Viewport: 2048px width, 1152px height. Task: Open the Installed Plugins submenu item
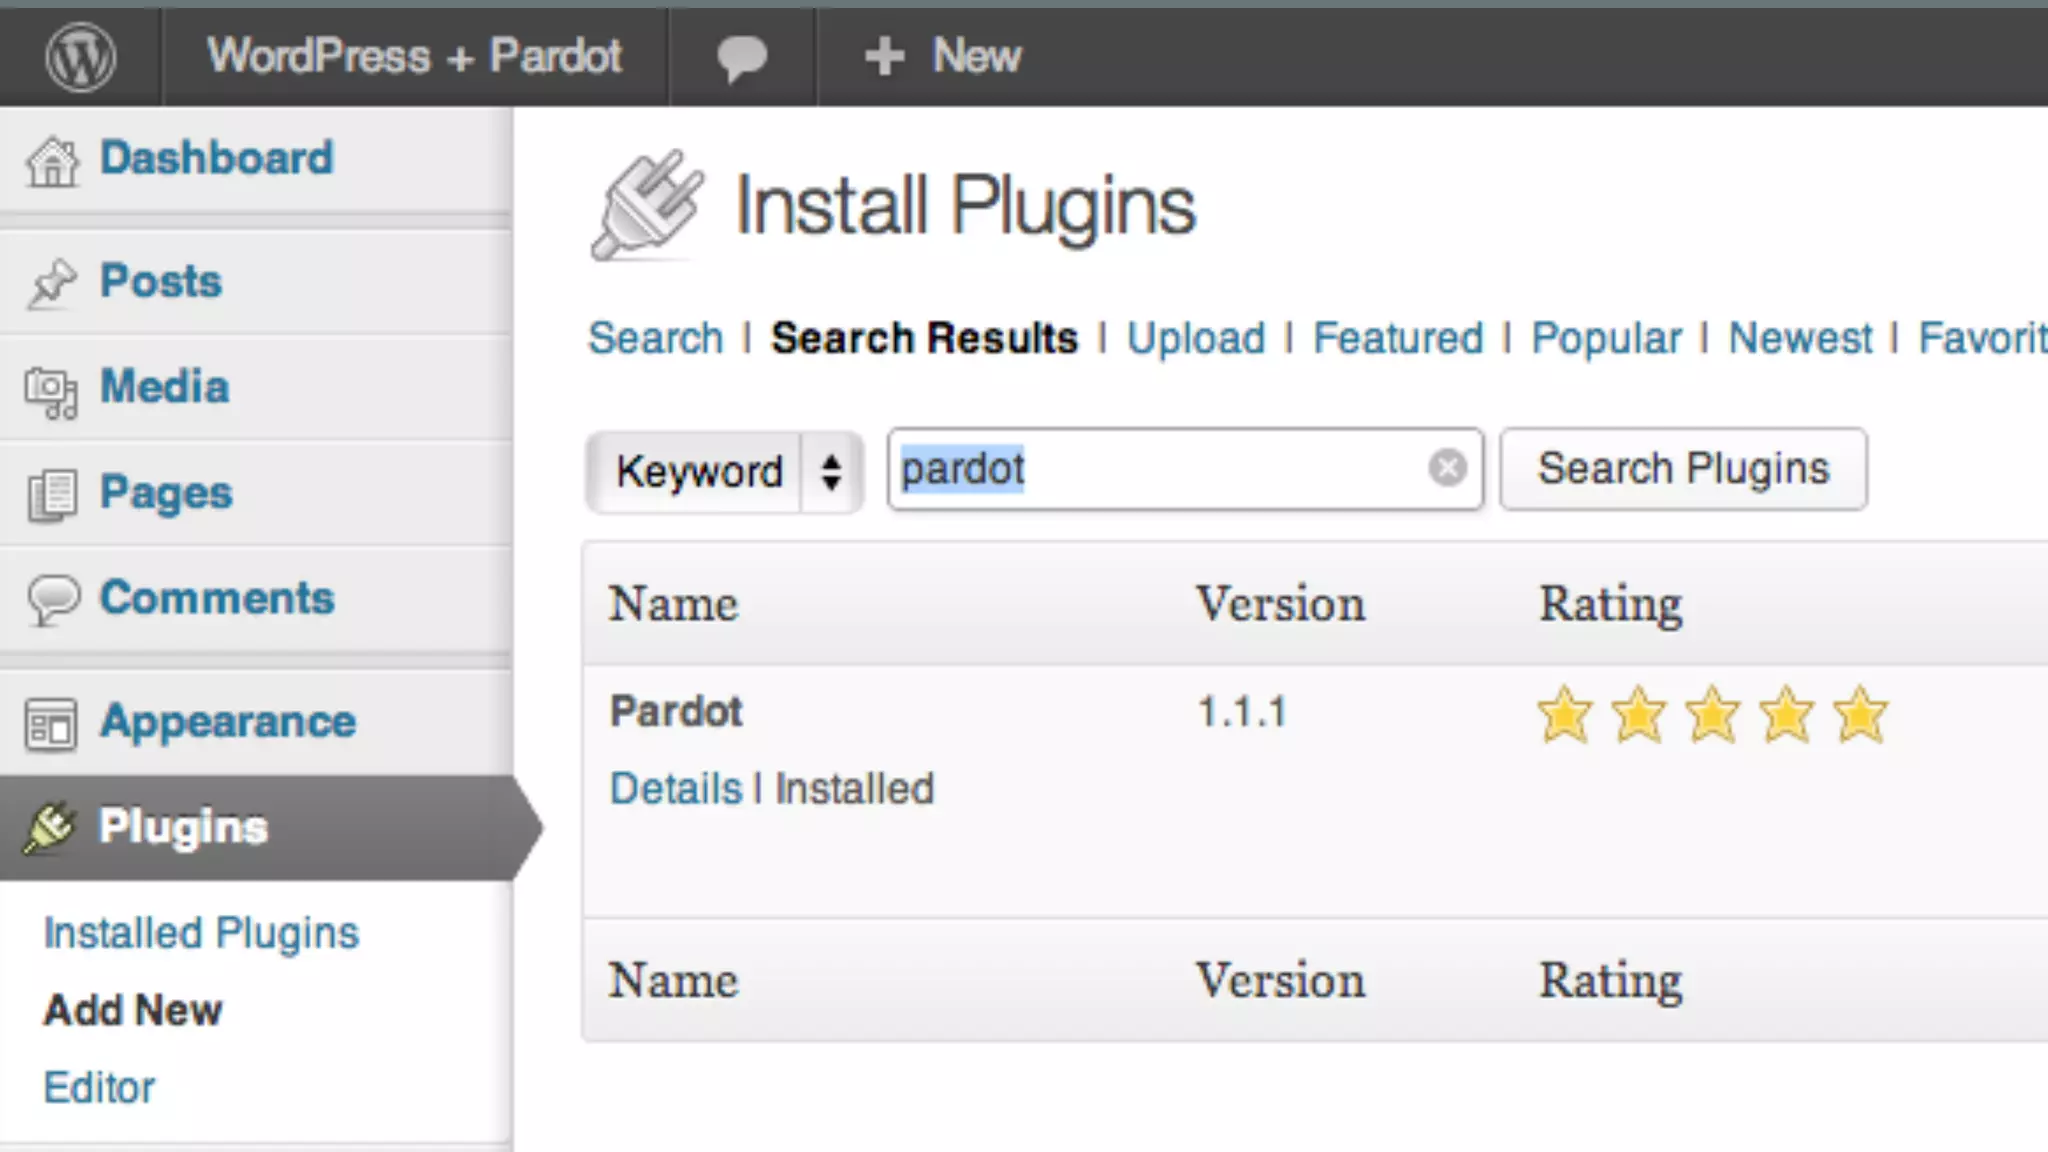coord(201,933)
